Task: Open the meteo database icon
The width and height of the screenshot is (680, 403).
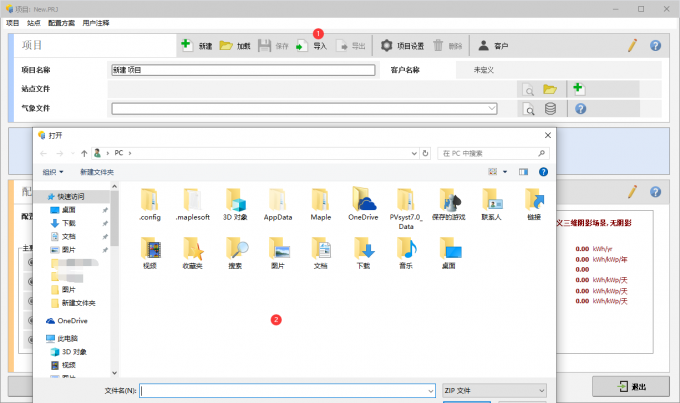Action: [x=550, y=108]
